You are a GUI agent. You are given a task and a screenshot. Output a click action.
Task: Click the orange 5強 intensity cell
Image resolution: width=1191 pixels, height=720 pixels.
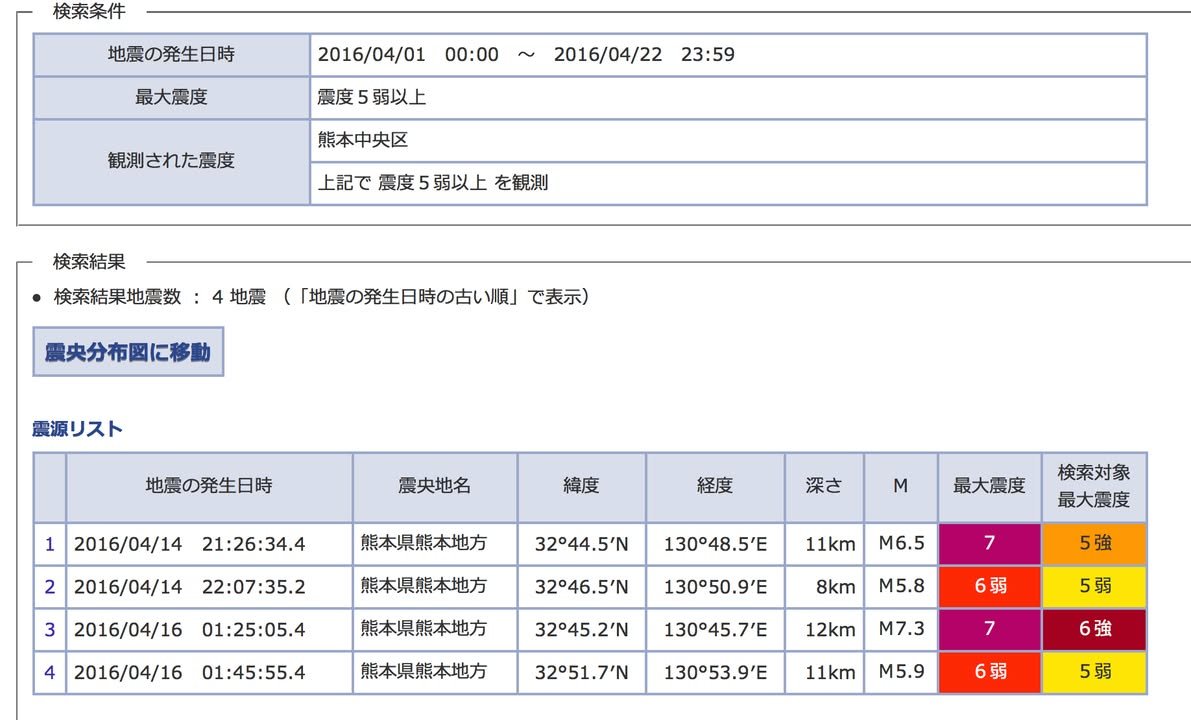[1094, 544]
